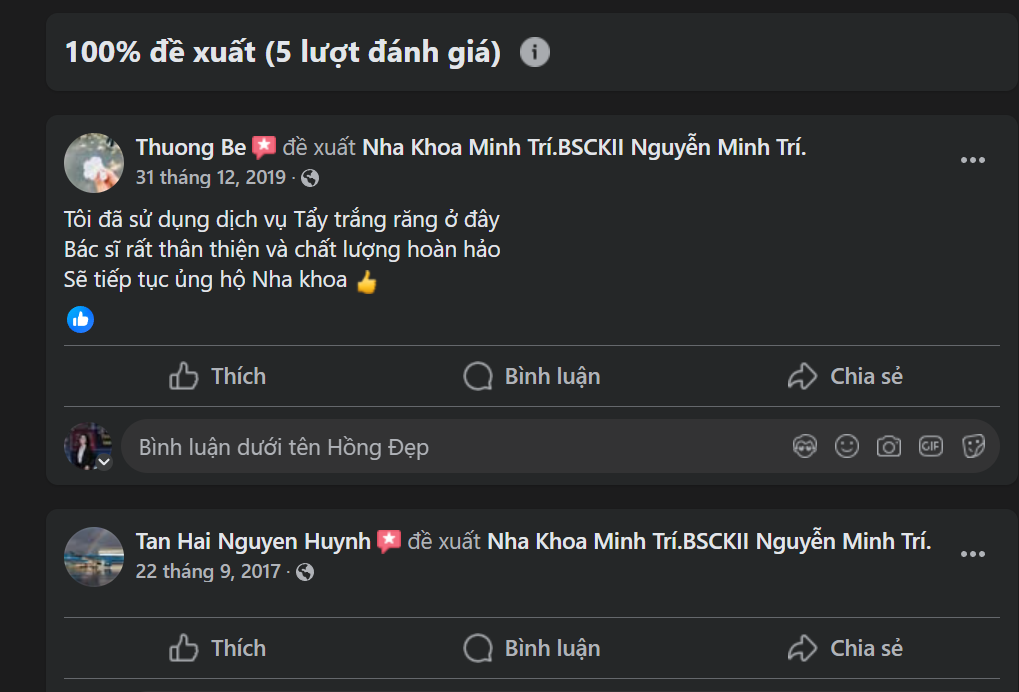Click the thumbs-up reaction badge on Thuong Be's review
The width and height of the screenshot is (1019, 692).
[80, 319]
